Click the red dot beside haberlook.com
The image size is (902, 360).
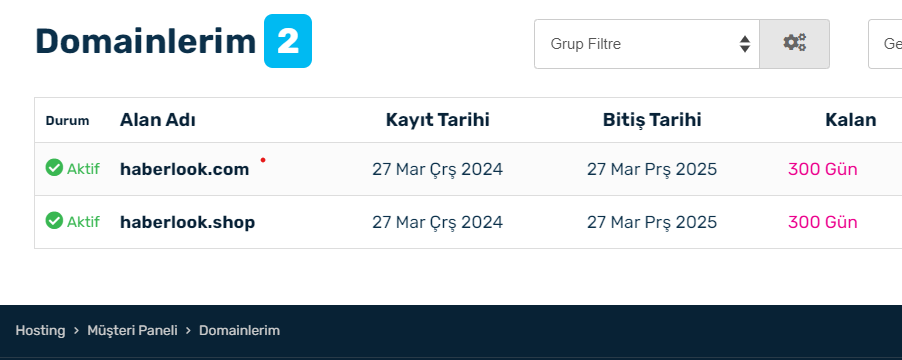click(263, 160)
